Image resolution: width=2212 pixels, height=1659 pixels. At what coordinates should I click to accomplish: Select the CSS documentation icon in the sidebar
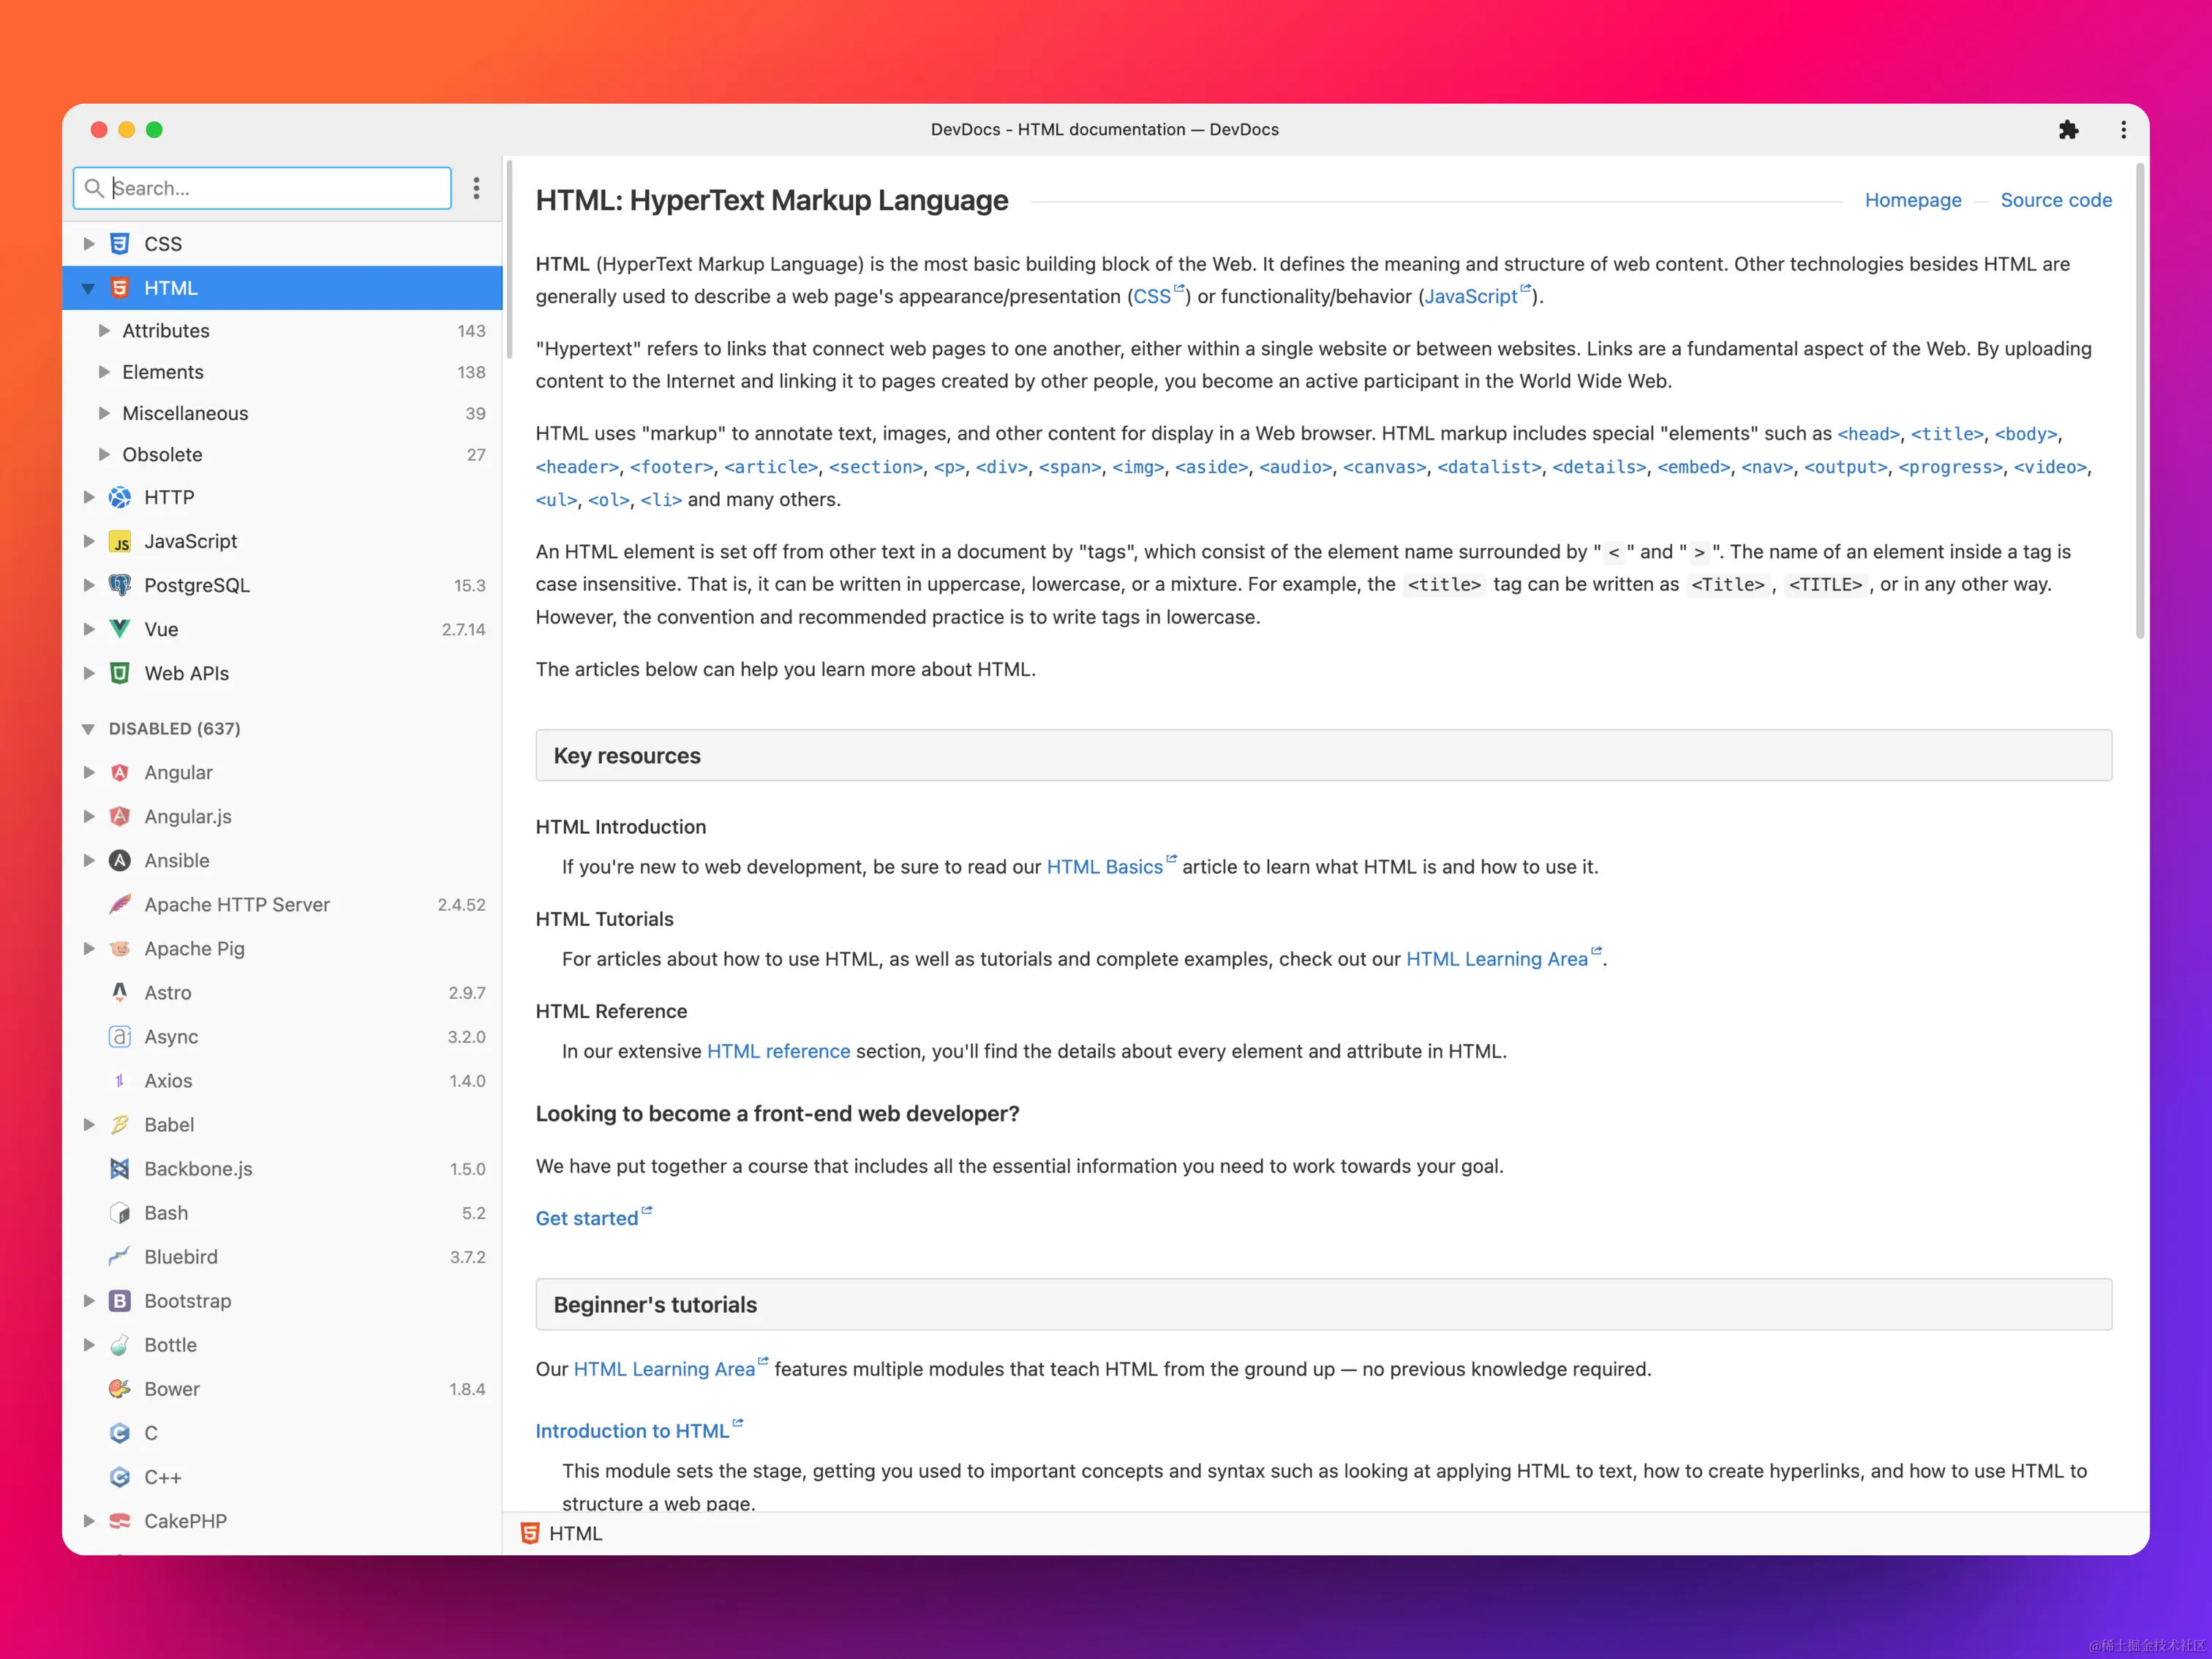[120, 243]
